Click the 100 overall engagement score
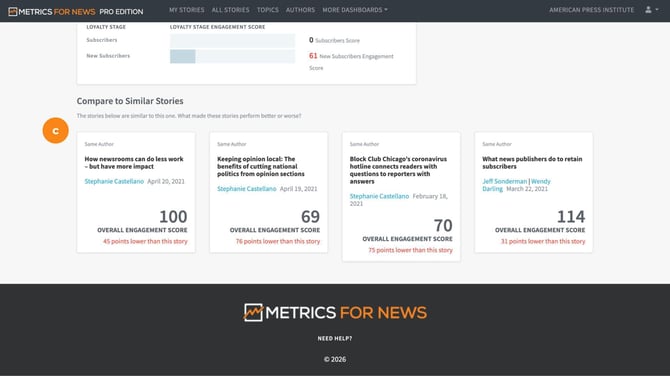Viewport: 670px width, 376px height. pos(173,217)
